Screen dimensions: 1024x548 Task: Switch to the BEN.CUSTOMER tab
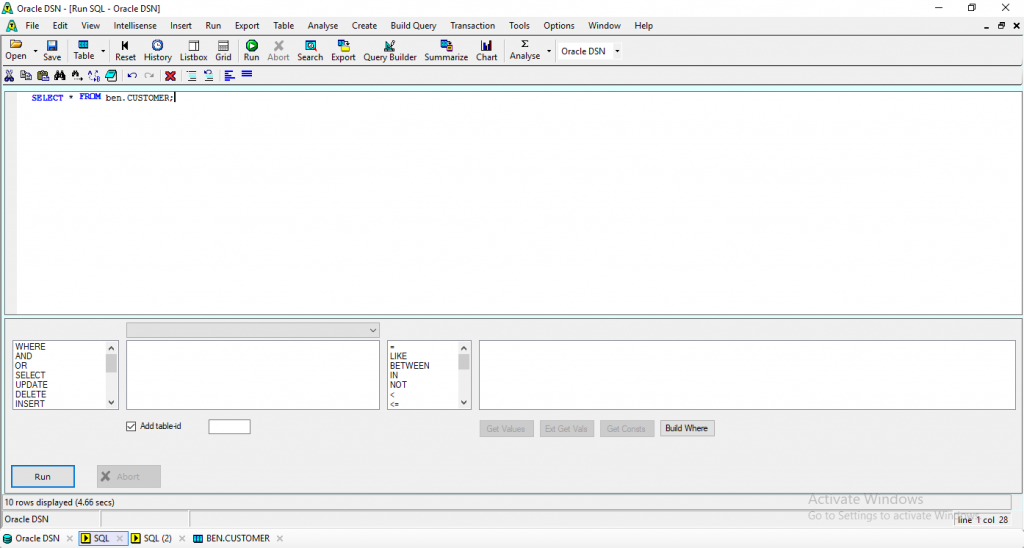(237, 538)
